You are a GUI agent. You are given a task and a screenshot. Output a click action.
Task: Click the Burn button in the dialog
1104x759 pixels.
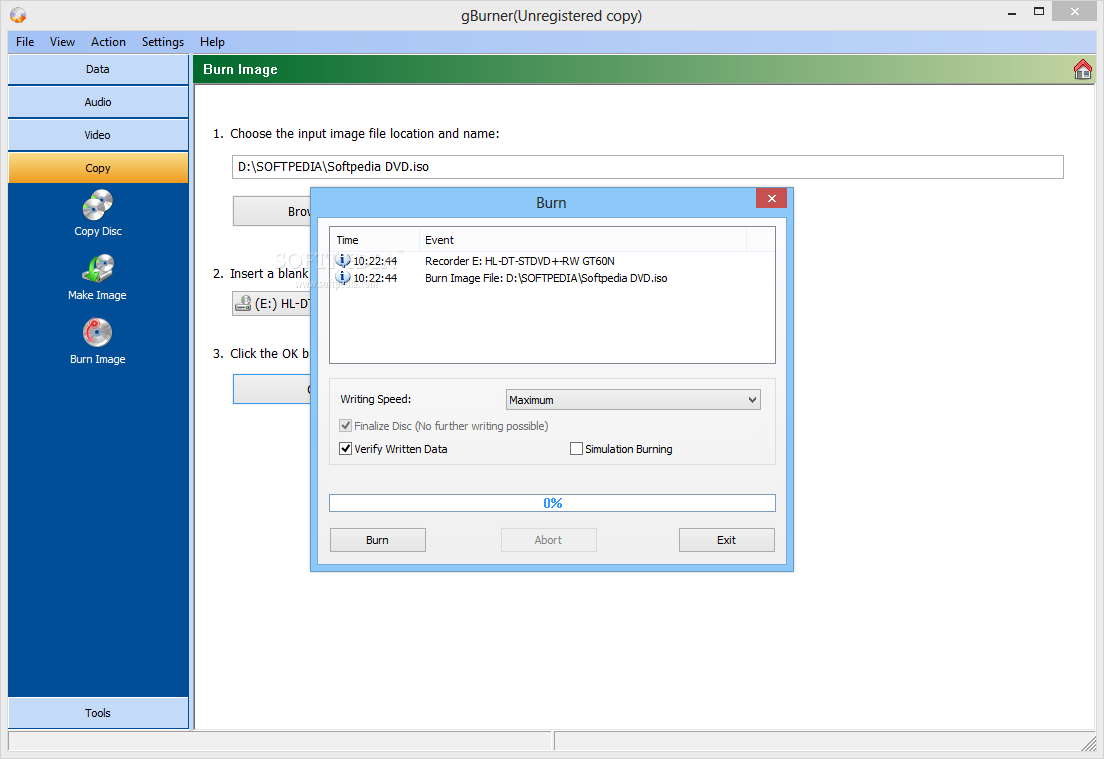tap(377, 540)
